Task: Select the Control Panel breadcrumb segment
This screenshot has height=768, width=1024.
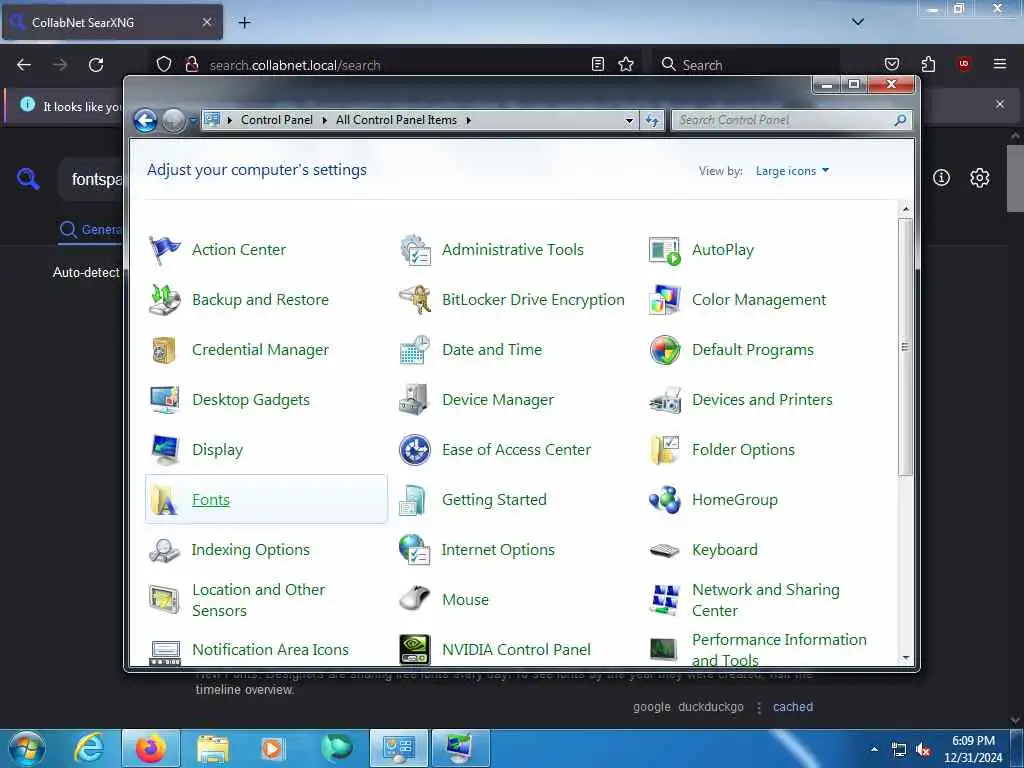Action: pyautogui.click(x=277, y=120)
